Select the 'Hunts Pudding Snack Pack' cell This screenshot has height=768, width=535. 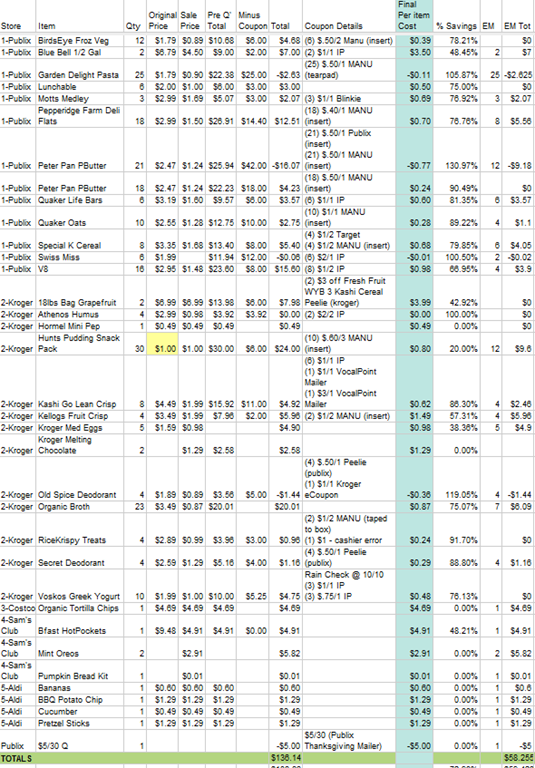pos(80,344)
